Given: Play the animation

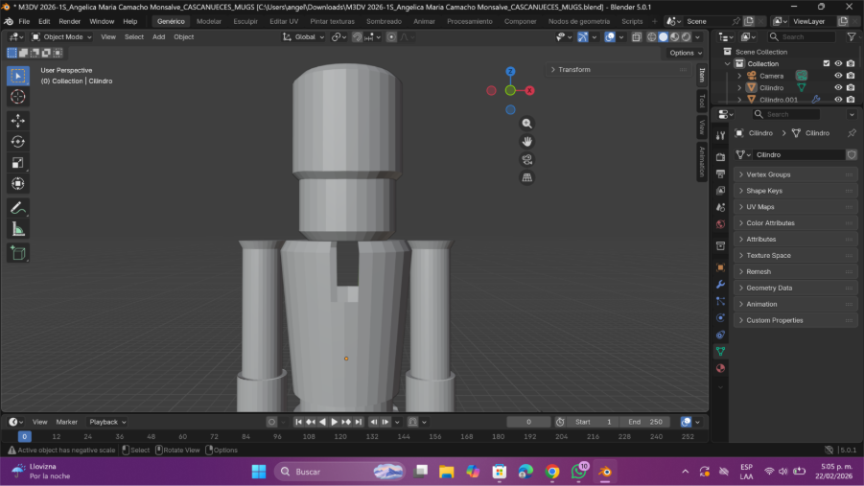Looking at the screenshot, I should (x=334, y=422).
